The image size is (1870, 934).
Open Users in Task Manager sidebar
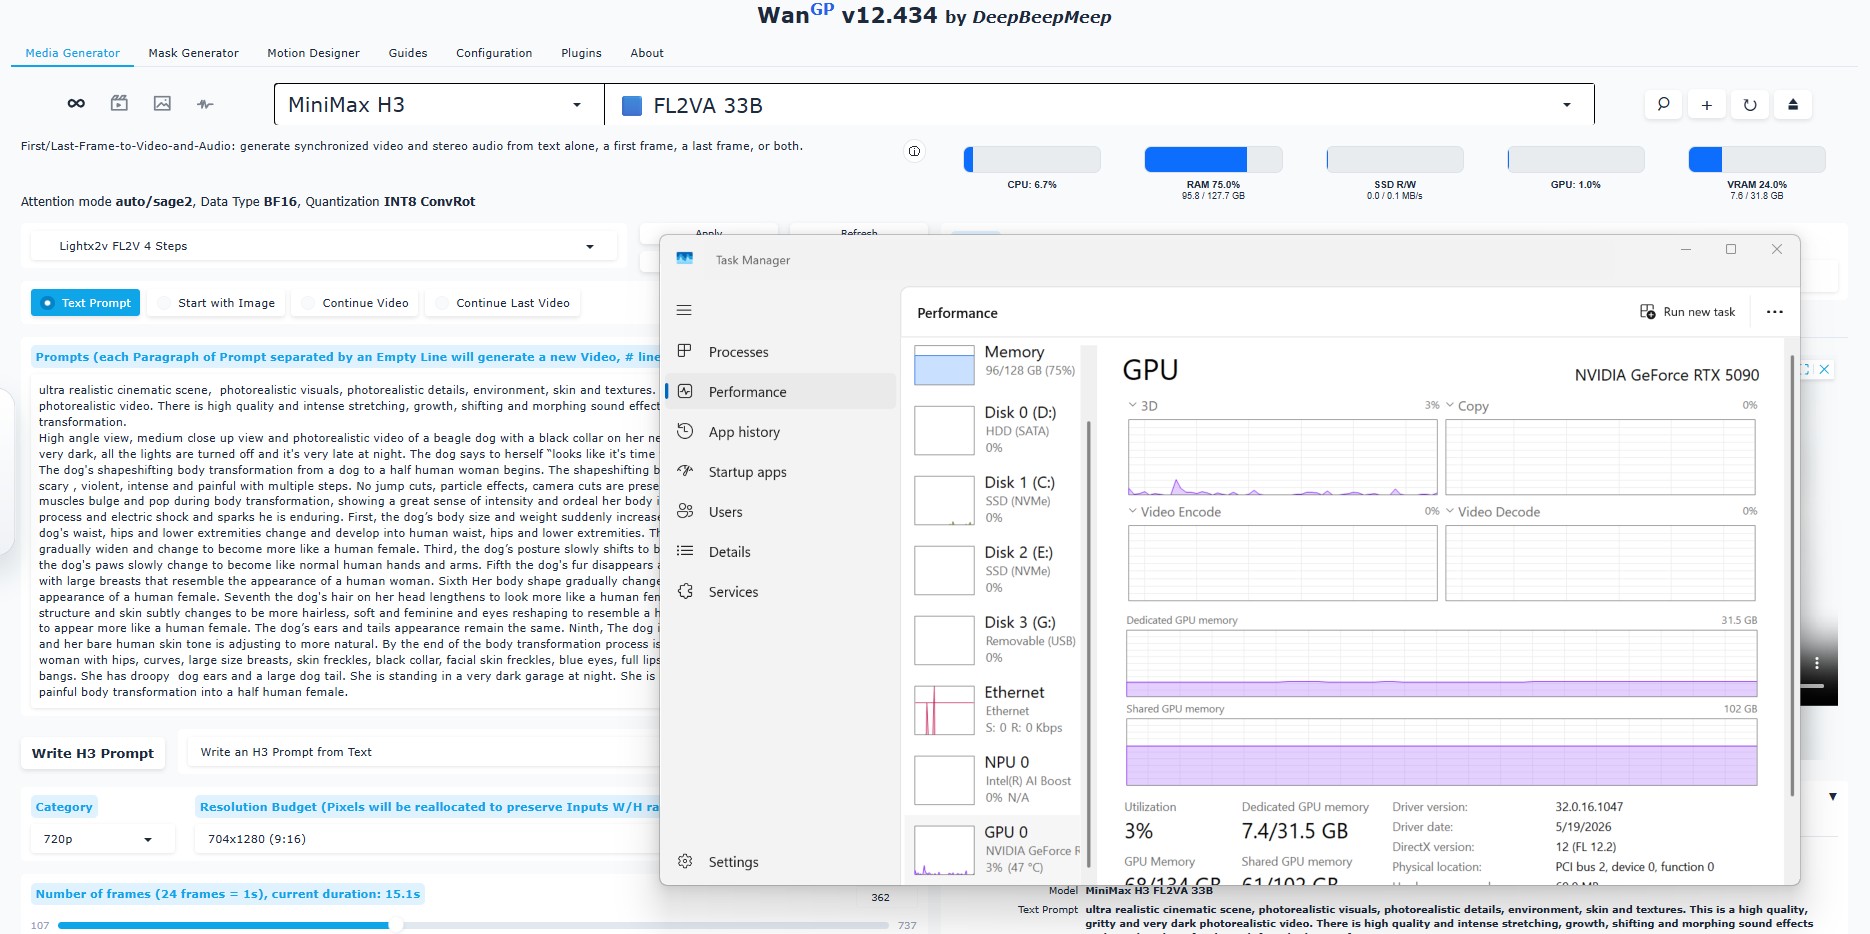coord(781,512)
